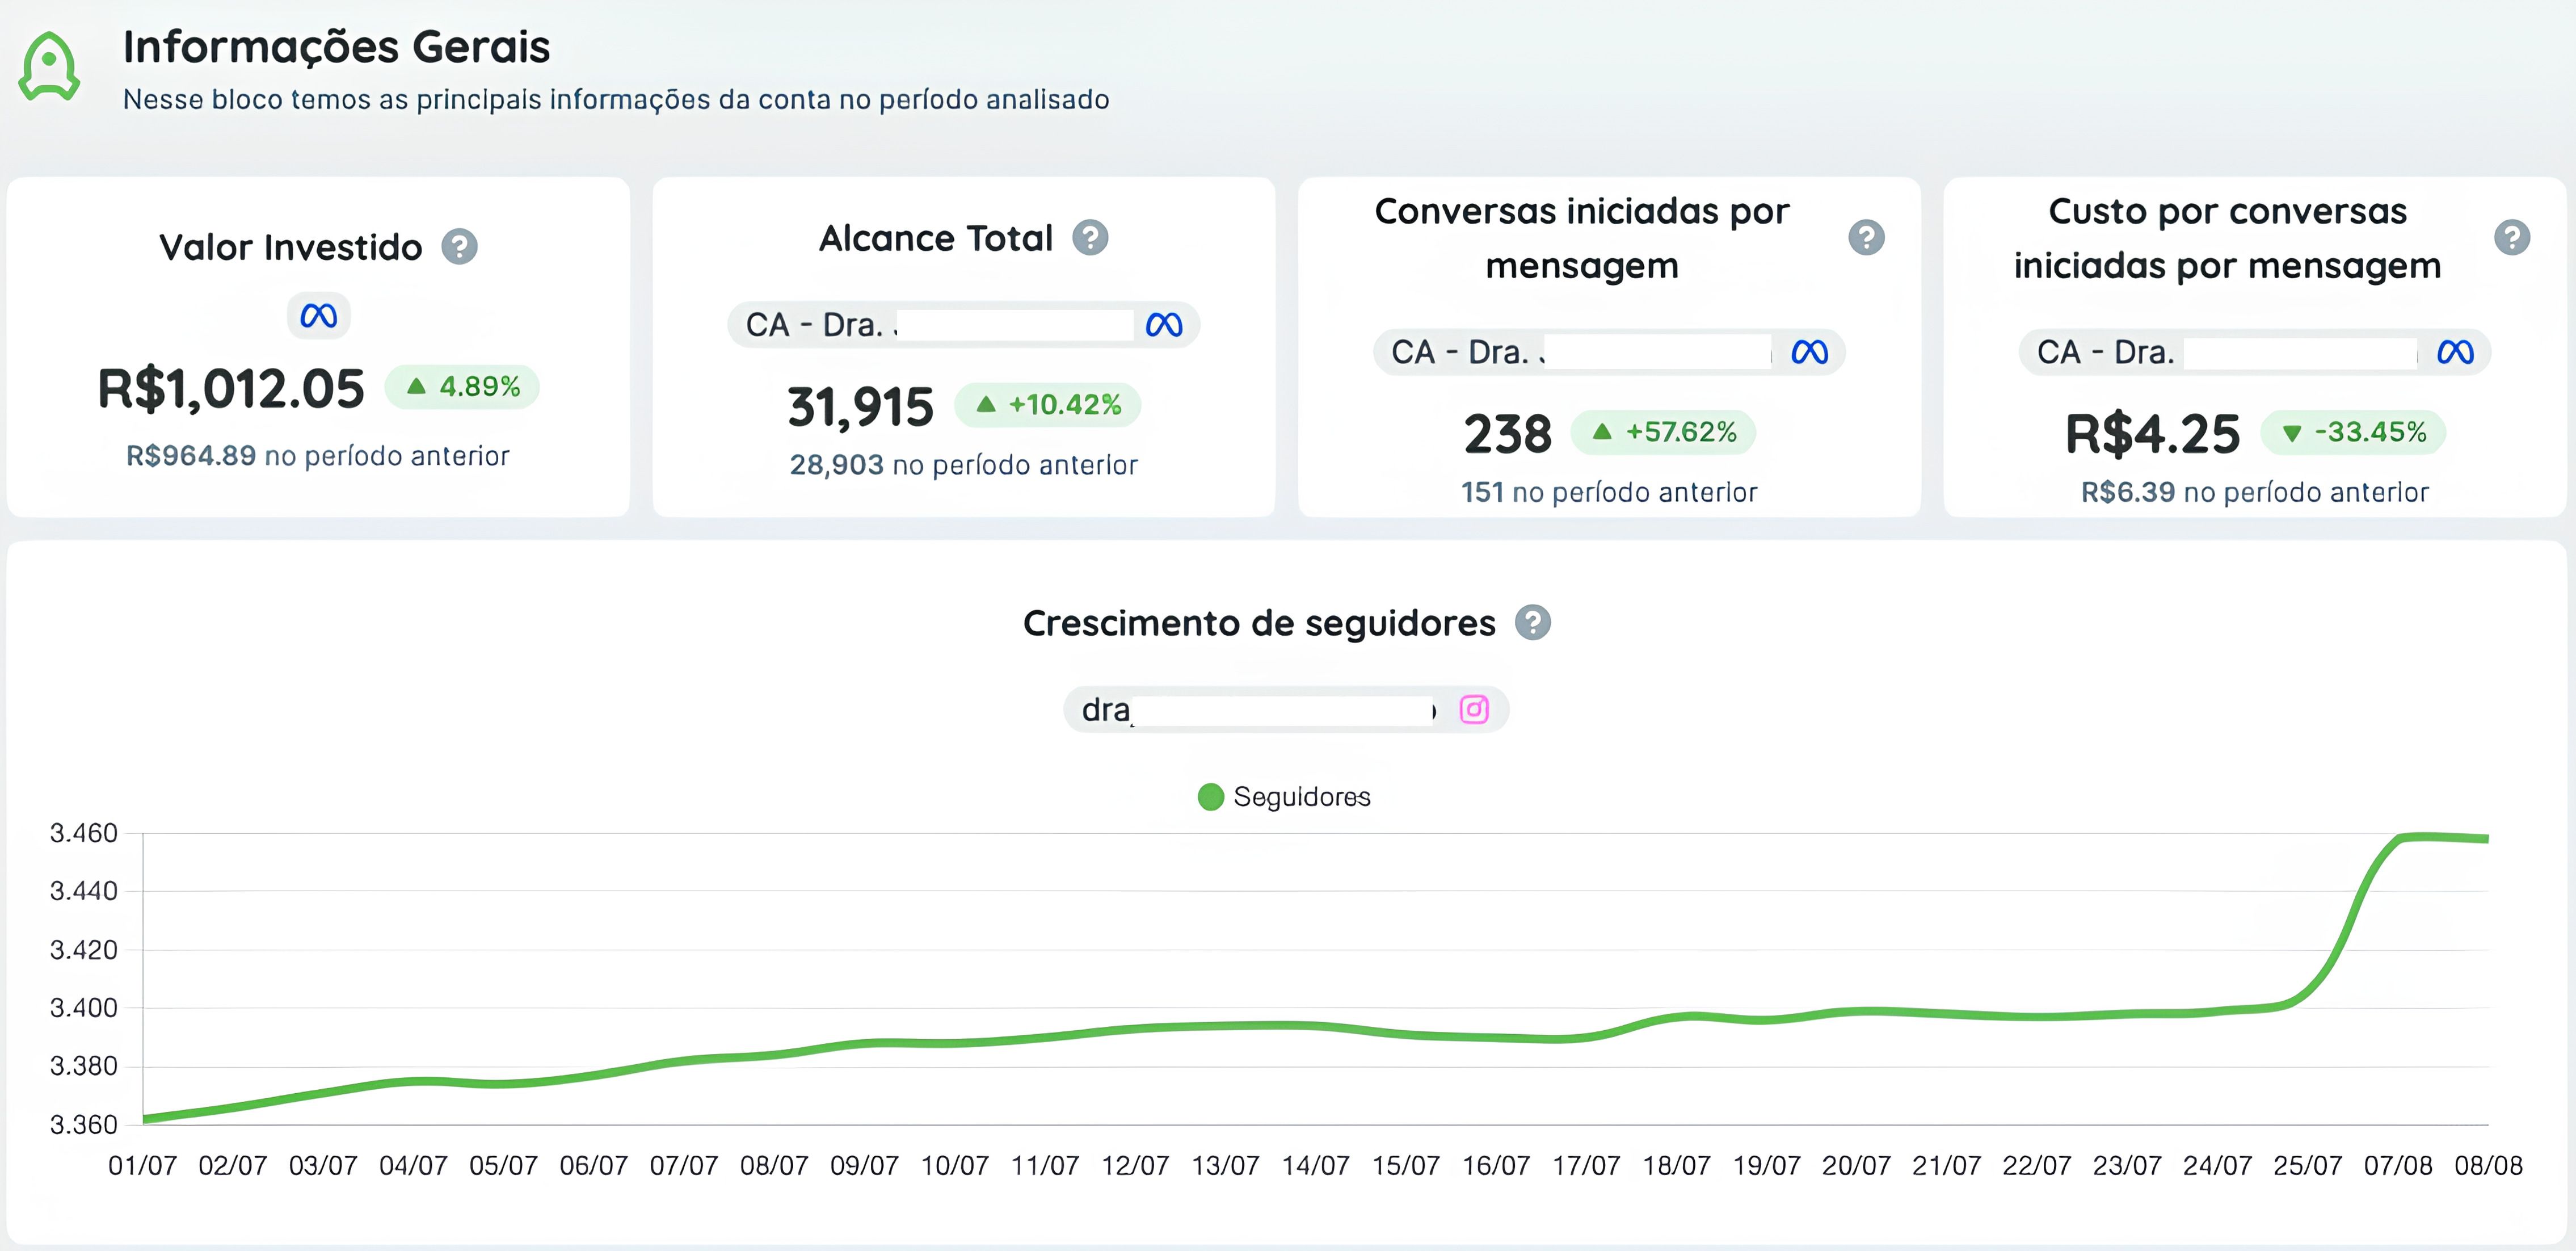This screenshot has height=1251, width=2576.
Task: Click Instagram icon in followers account chip
Action: pos(1474,709)
